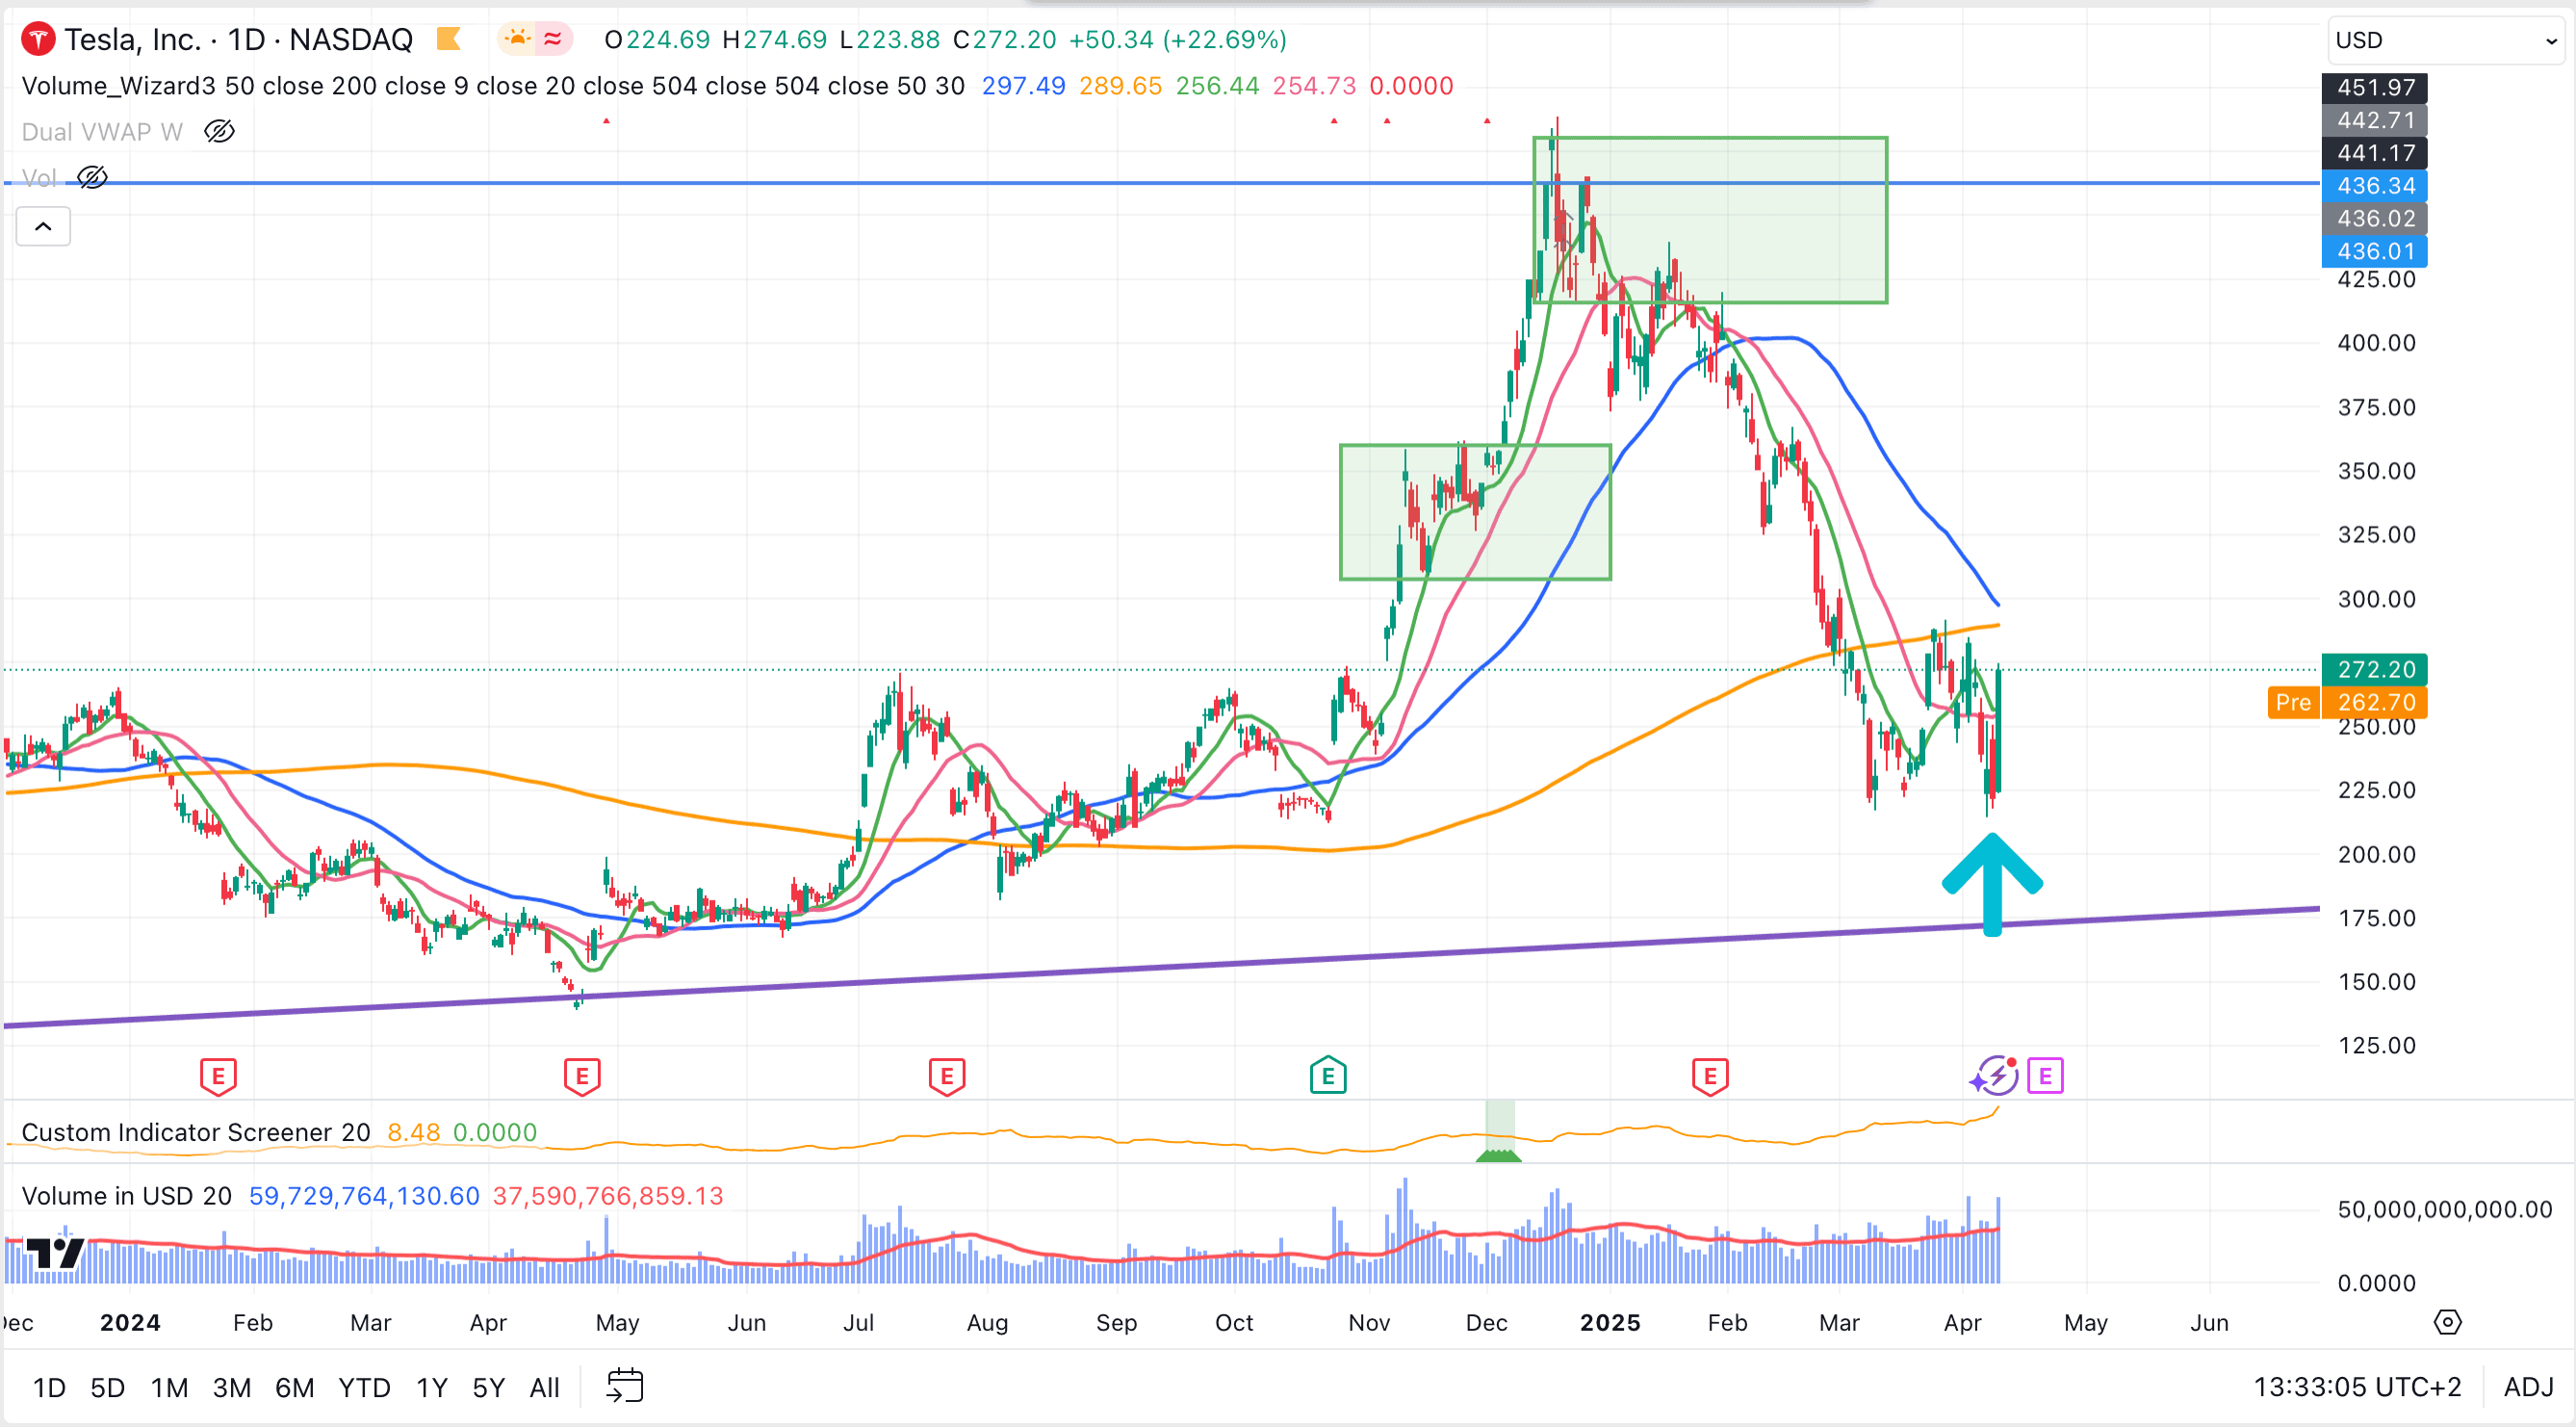
Task: Click the 442.71 price label
Action: coord(2375,120)
